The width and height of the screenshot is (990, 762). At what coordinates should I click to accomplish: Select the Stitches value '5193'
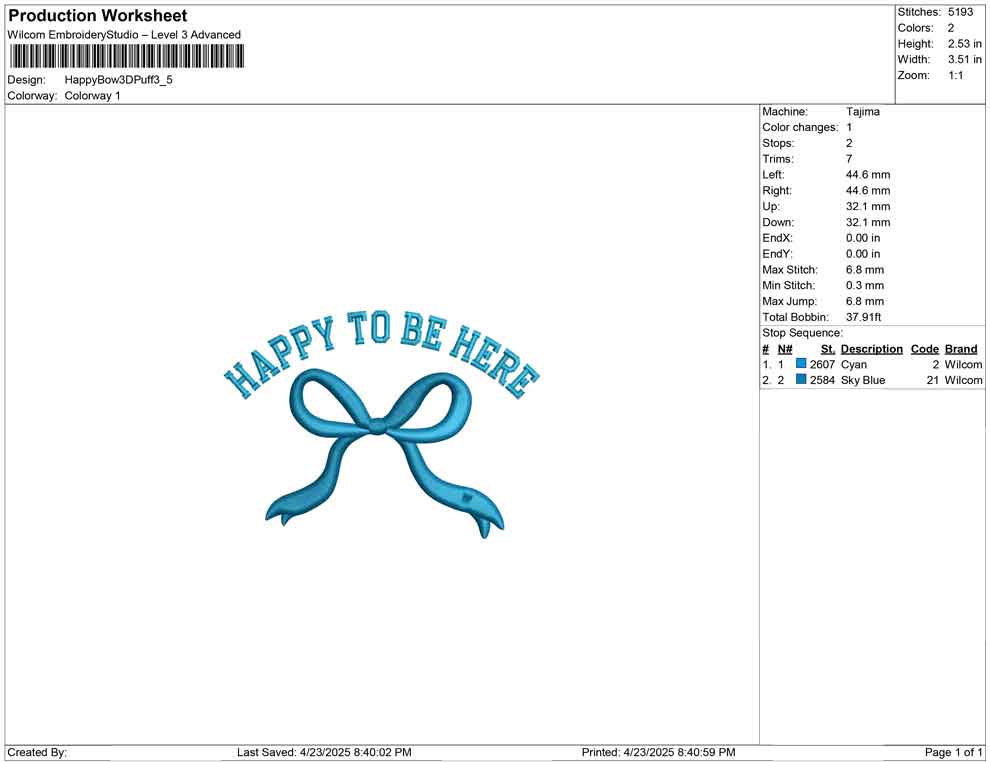click(x=960, y=12)
